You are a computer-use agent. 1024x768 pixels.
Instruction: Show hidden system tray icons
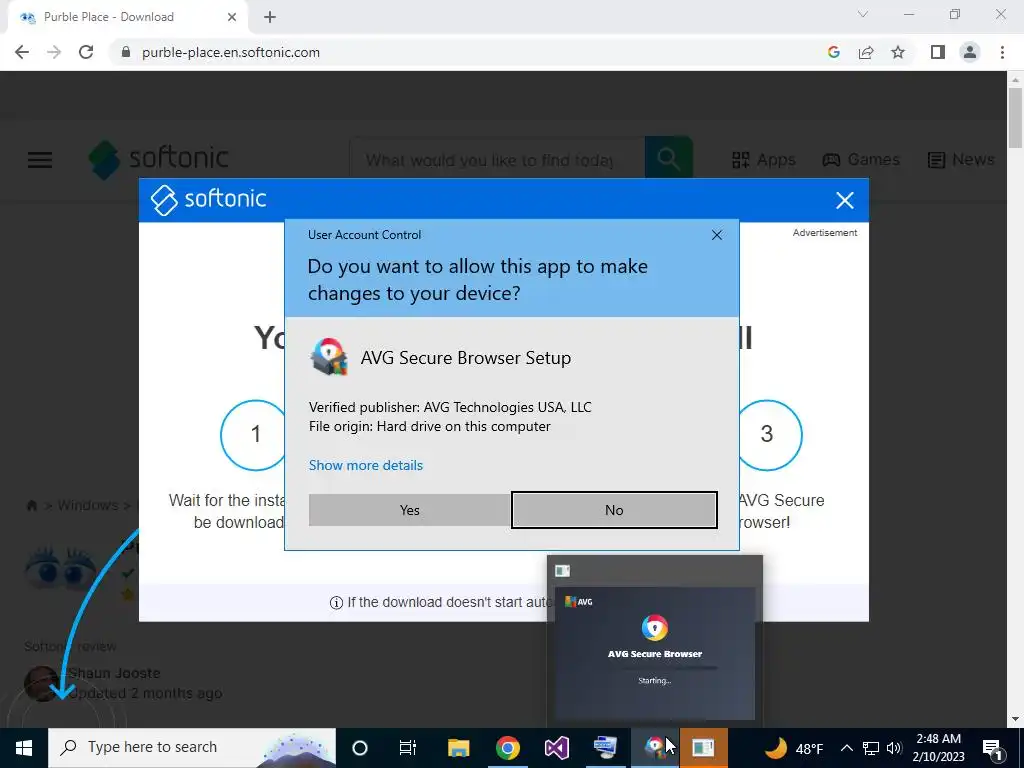pos(846,748)
